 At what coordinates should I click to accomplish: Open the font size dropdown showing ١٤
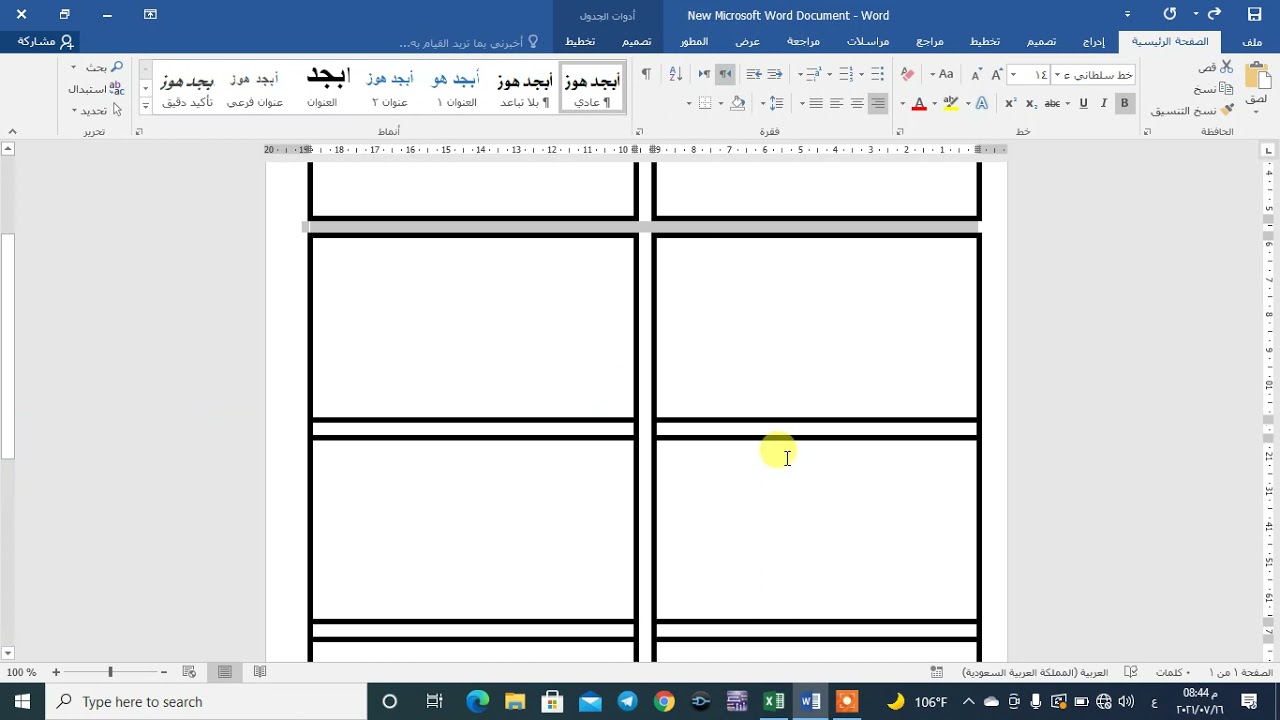pos(1013,75)
